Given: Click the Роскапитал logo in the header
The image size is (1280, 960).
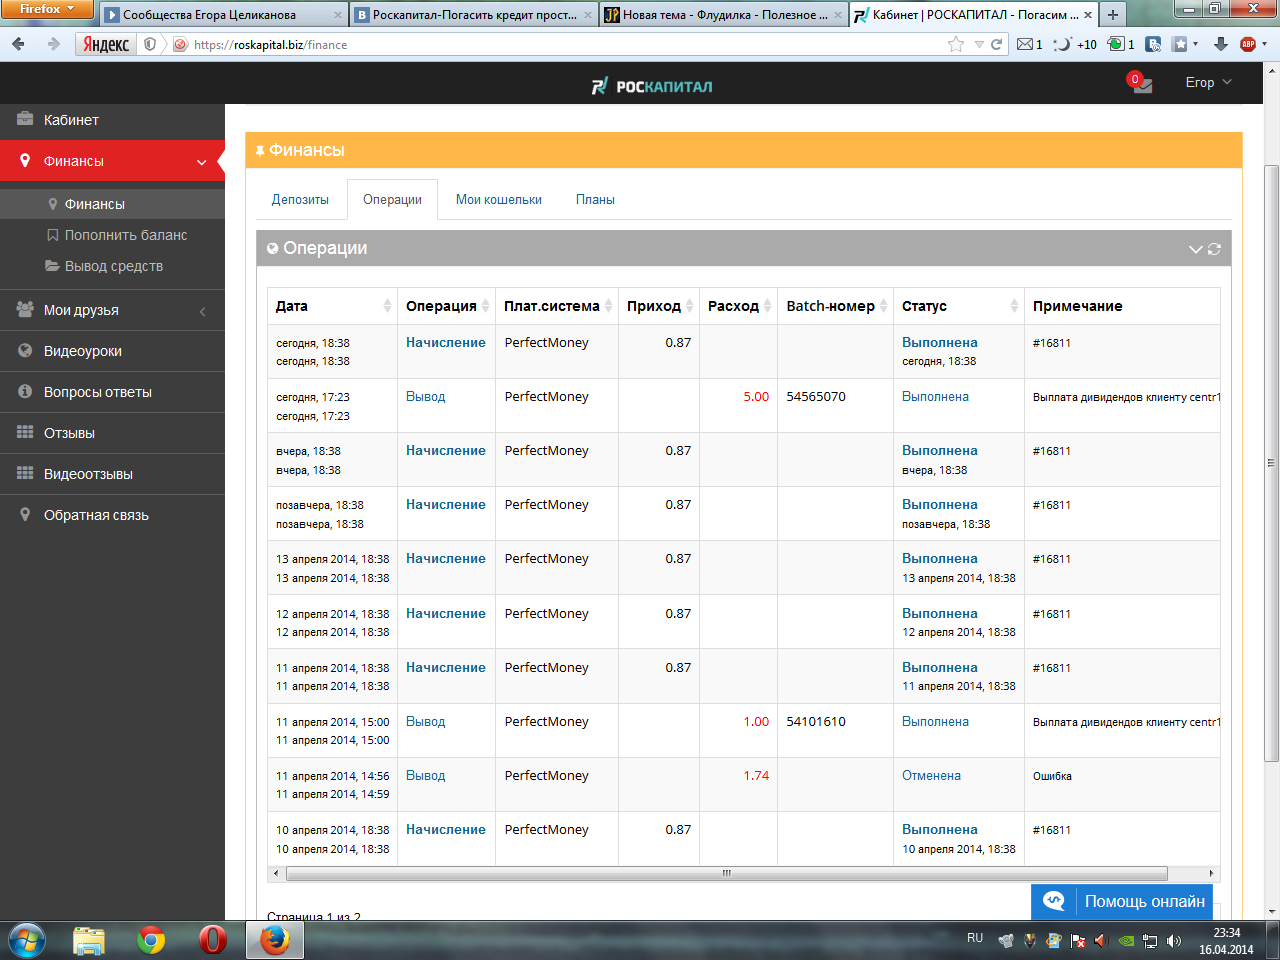Looking at the screenshot, I should tap(652, 86).
